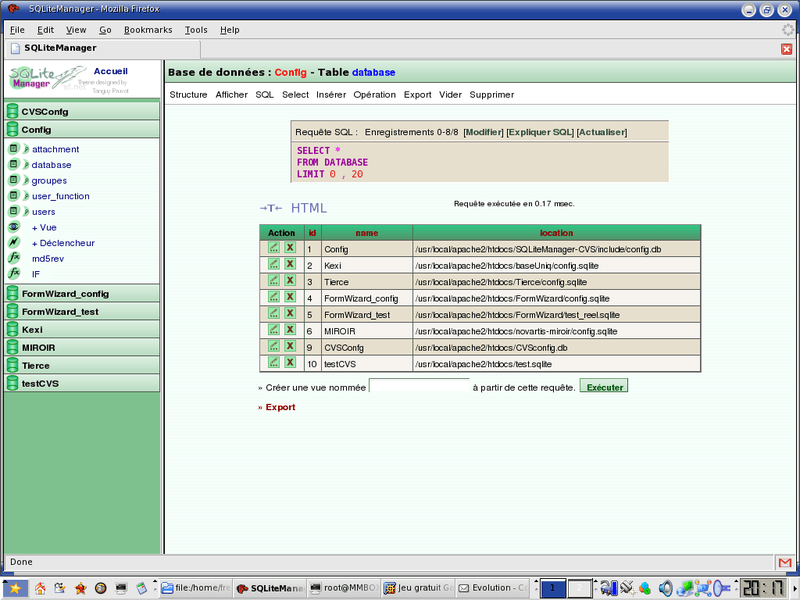Delete the testCVS row with its X icon

tap(290, 364)
